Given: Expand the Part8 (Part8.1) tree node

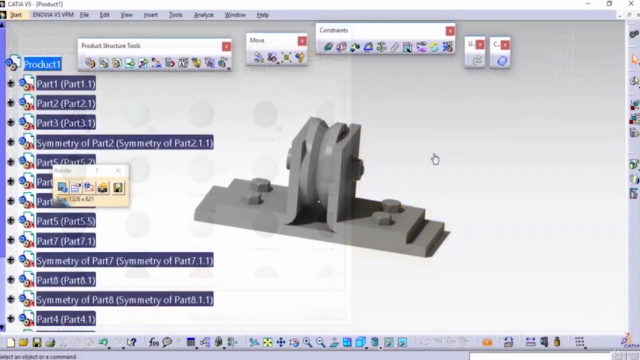Looking at the screenshot, I should point(11,280).
